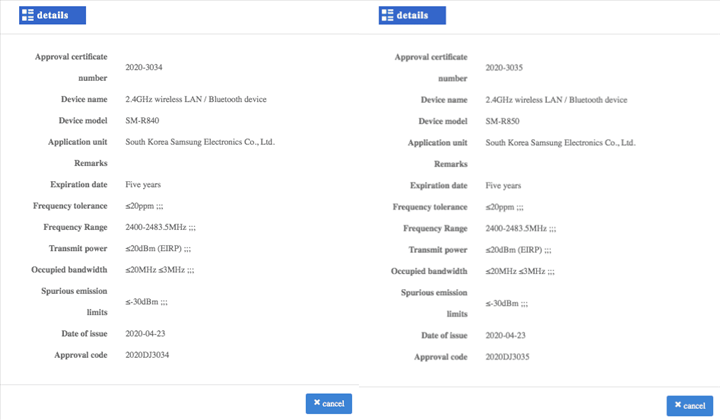The width and height of the screenshot is (720, 420).
Task: Click the right Expiration date Five years value
Action: [x=503, y=186]
